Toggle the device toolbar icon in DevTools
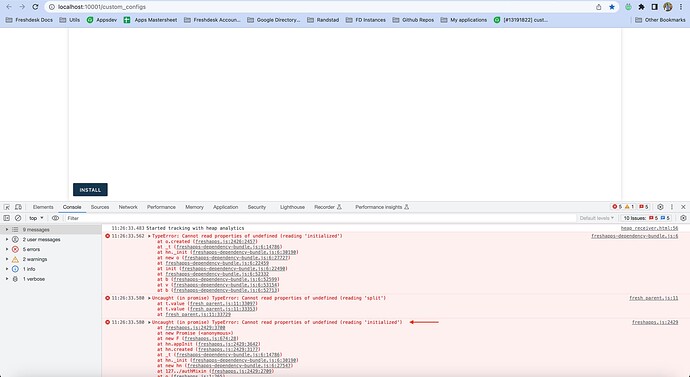The image size is (690, 377). 18,207
